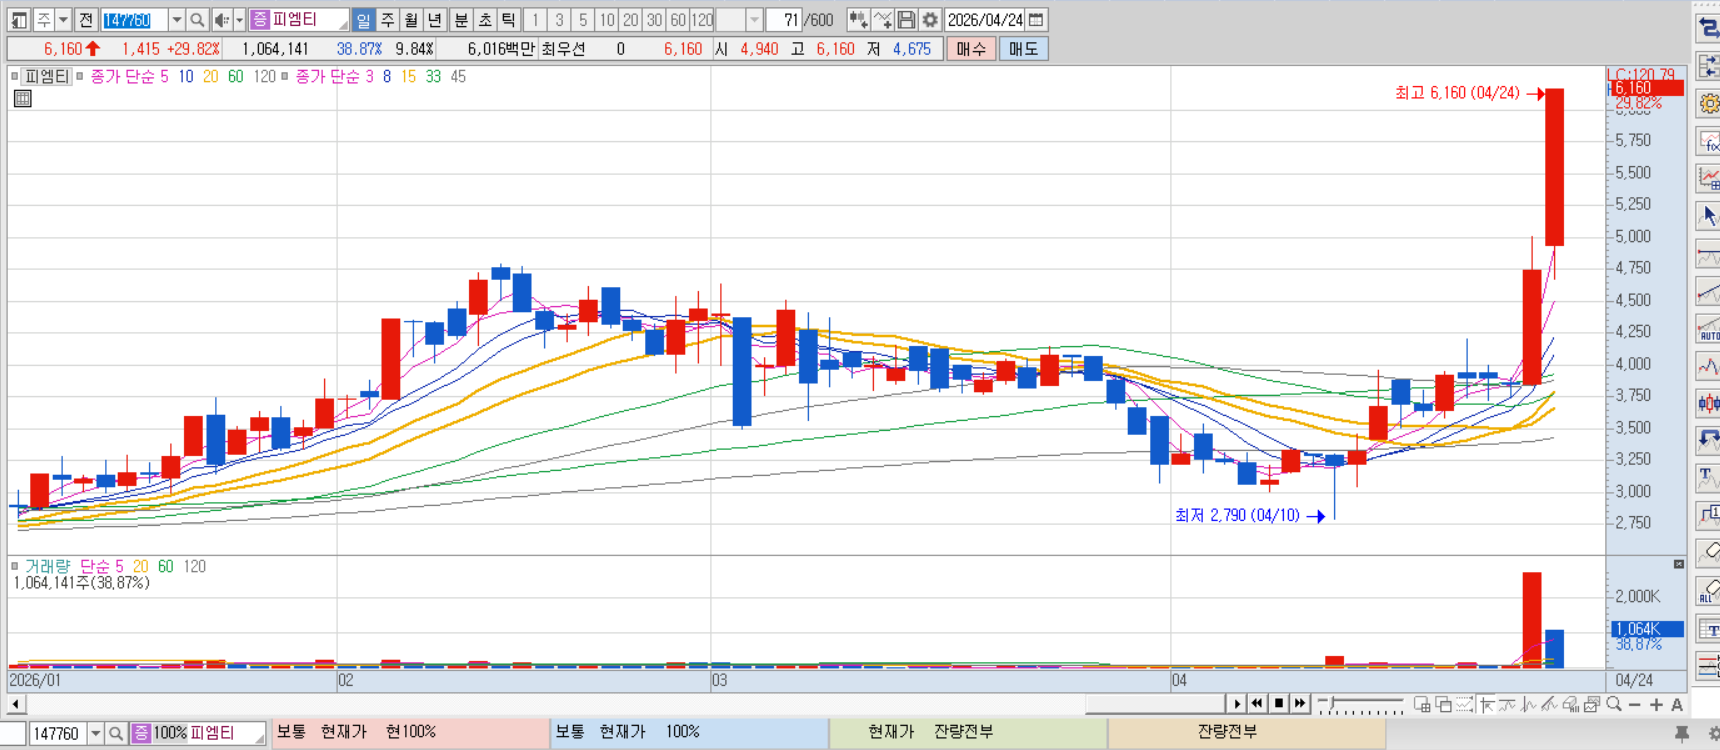Click 30 interval preset button
Image resolution: width=1720 pixels, height=750 pixels.
[x=654, y=20]
